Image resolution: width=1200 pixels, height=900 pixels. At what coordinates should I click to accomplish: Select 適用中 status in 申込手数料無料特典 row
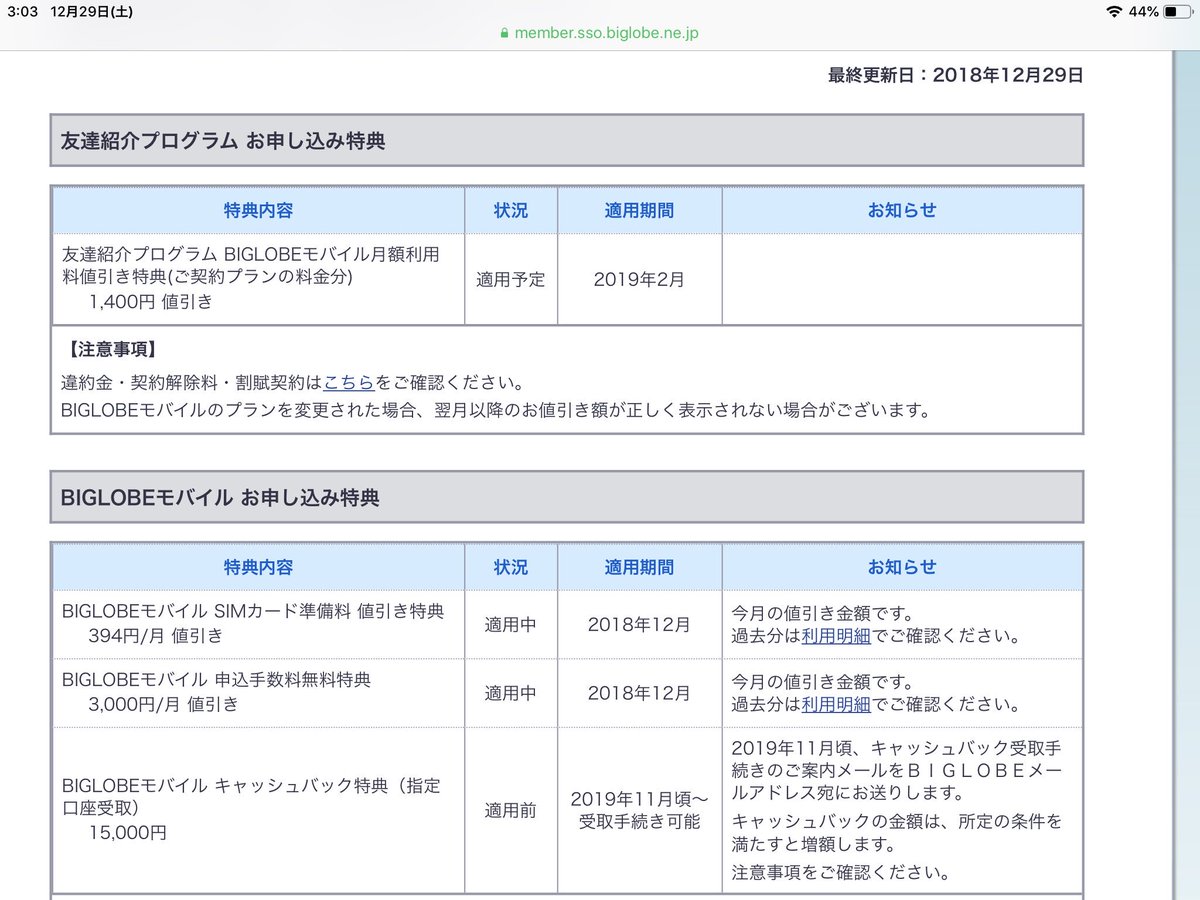click(x=511, y=693)
